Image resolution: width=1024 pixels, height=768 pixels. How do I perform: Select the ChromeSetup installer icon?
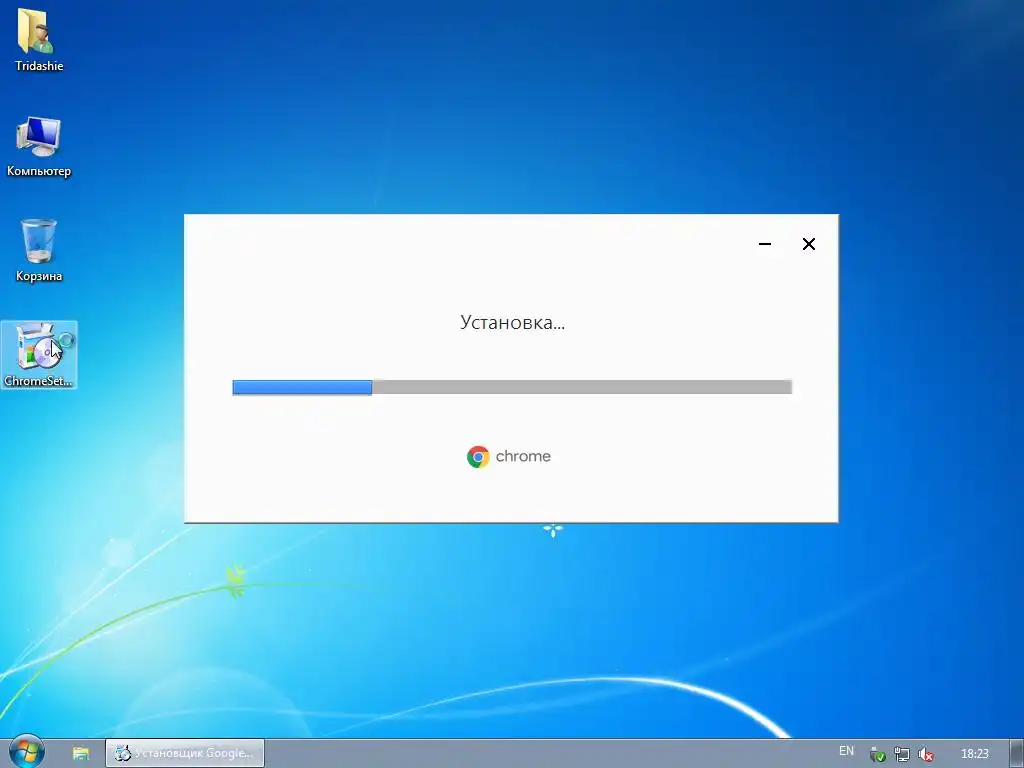click(39, 355)
